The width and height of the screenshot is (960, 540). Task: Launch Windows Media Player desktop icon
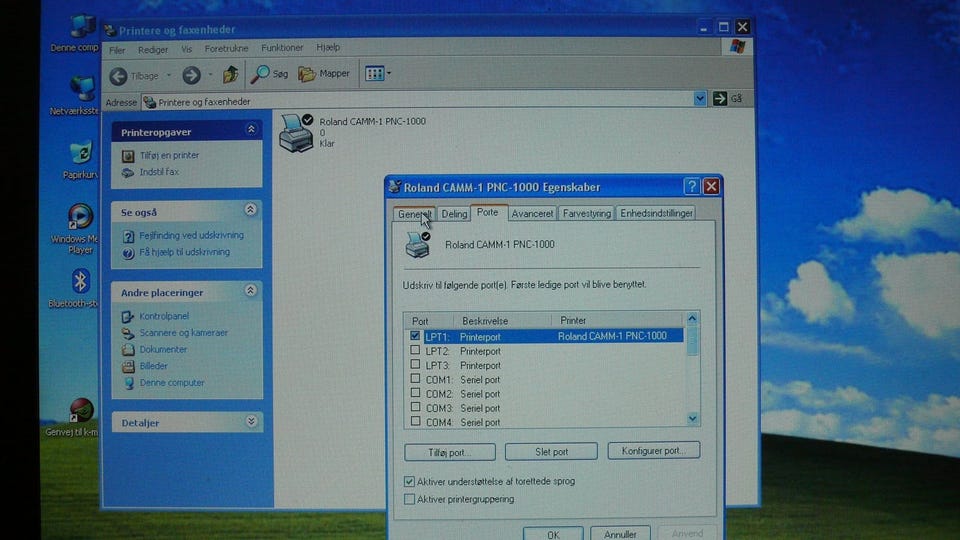[80, 217]
